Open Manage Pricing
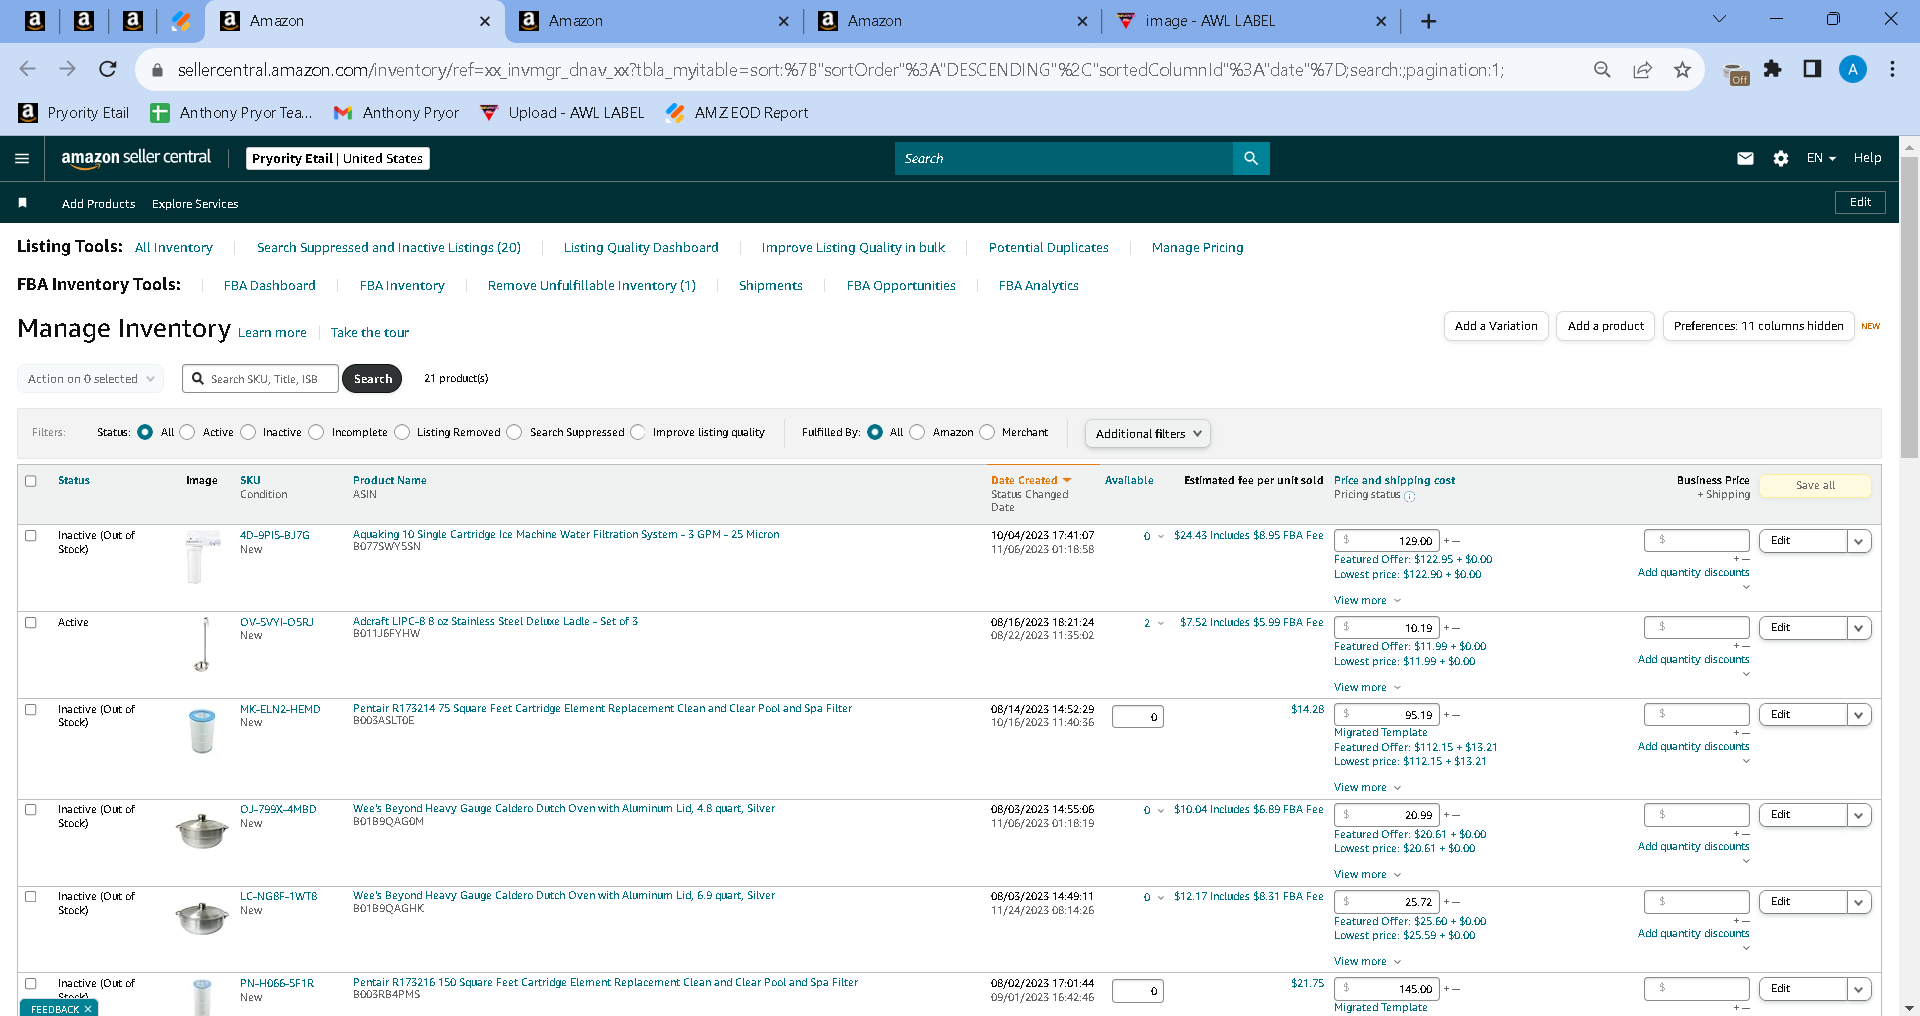The width and height of the screenshot is (1920, 1016). pyautogui.click(x=1198, y=248)
